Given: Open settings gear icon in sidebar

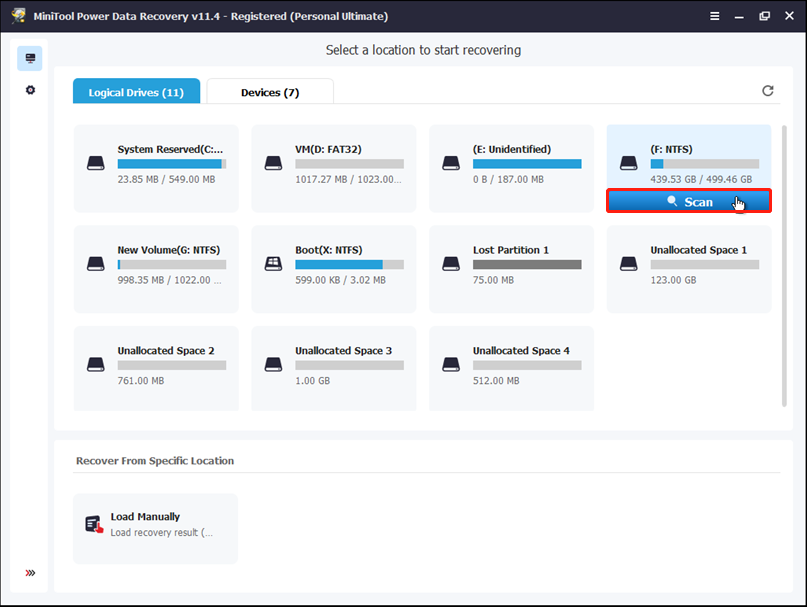Looking at the screenshot, I should 30,90.
